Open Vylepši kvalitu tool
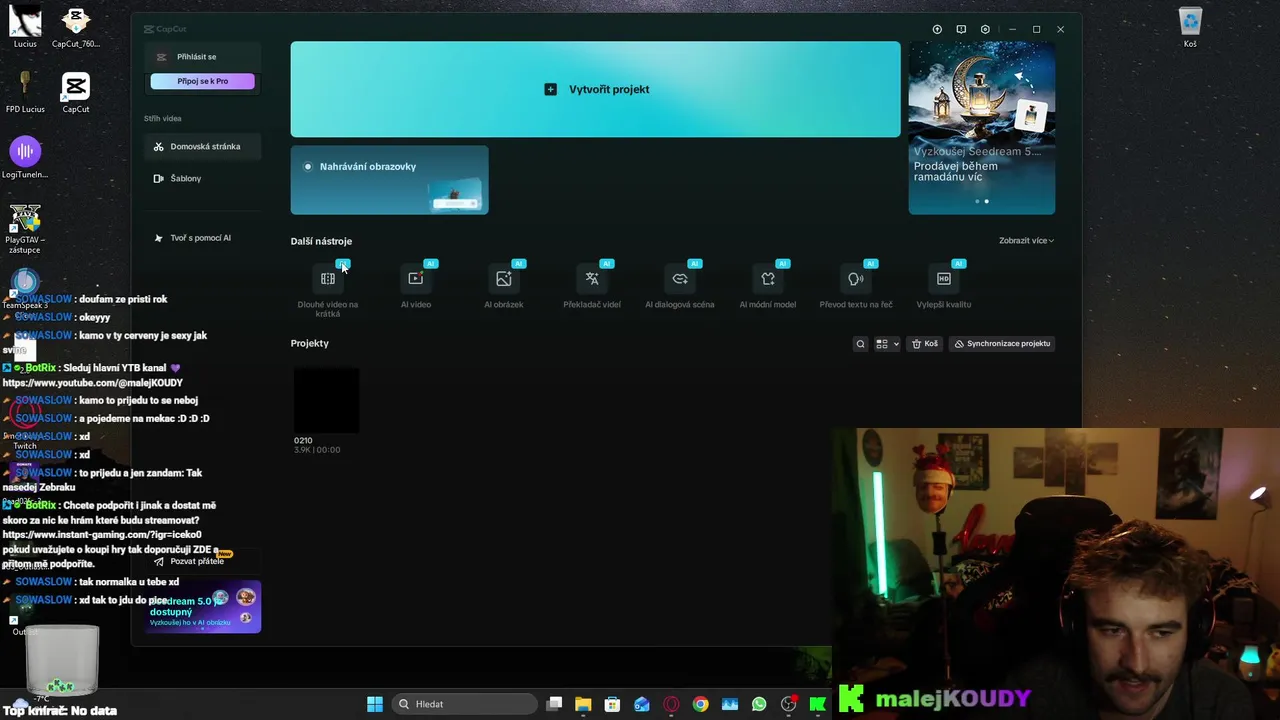 944,286
